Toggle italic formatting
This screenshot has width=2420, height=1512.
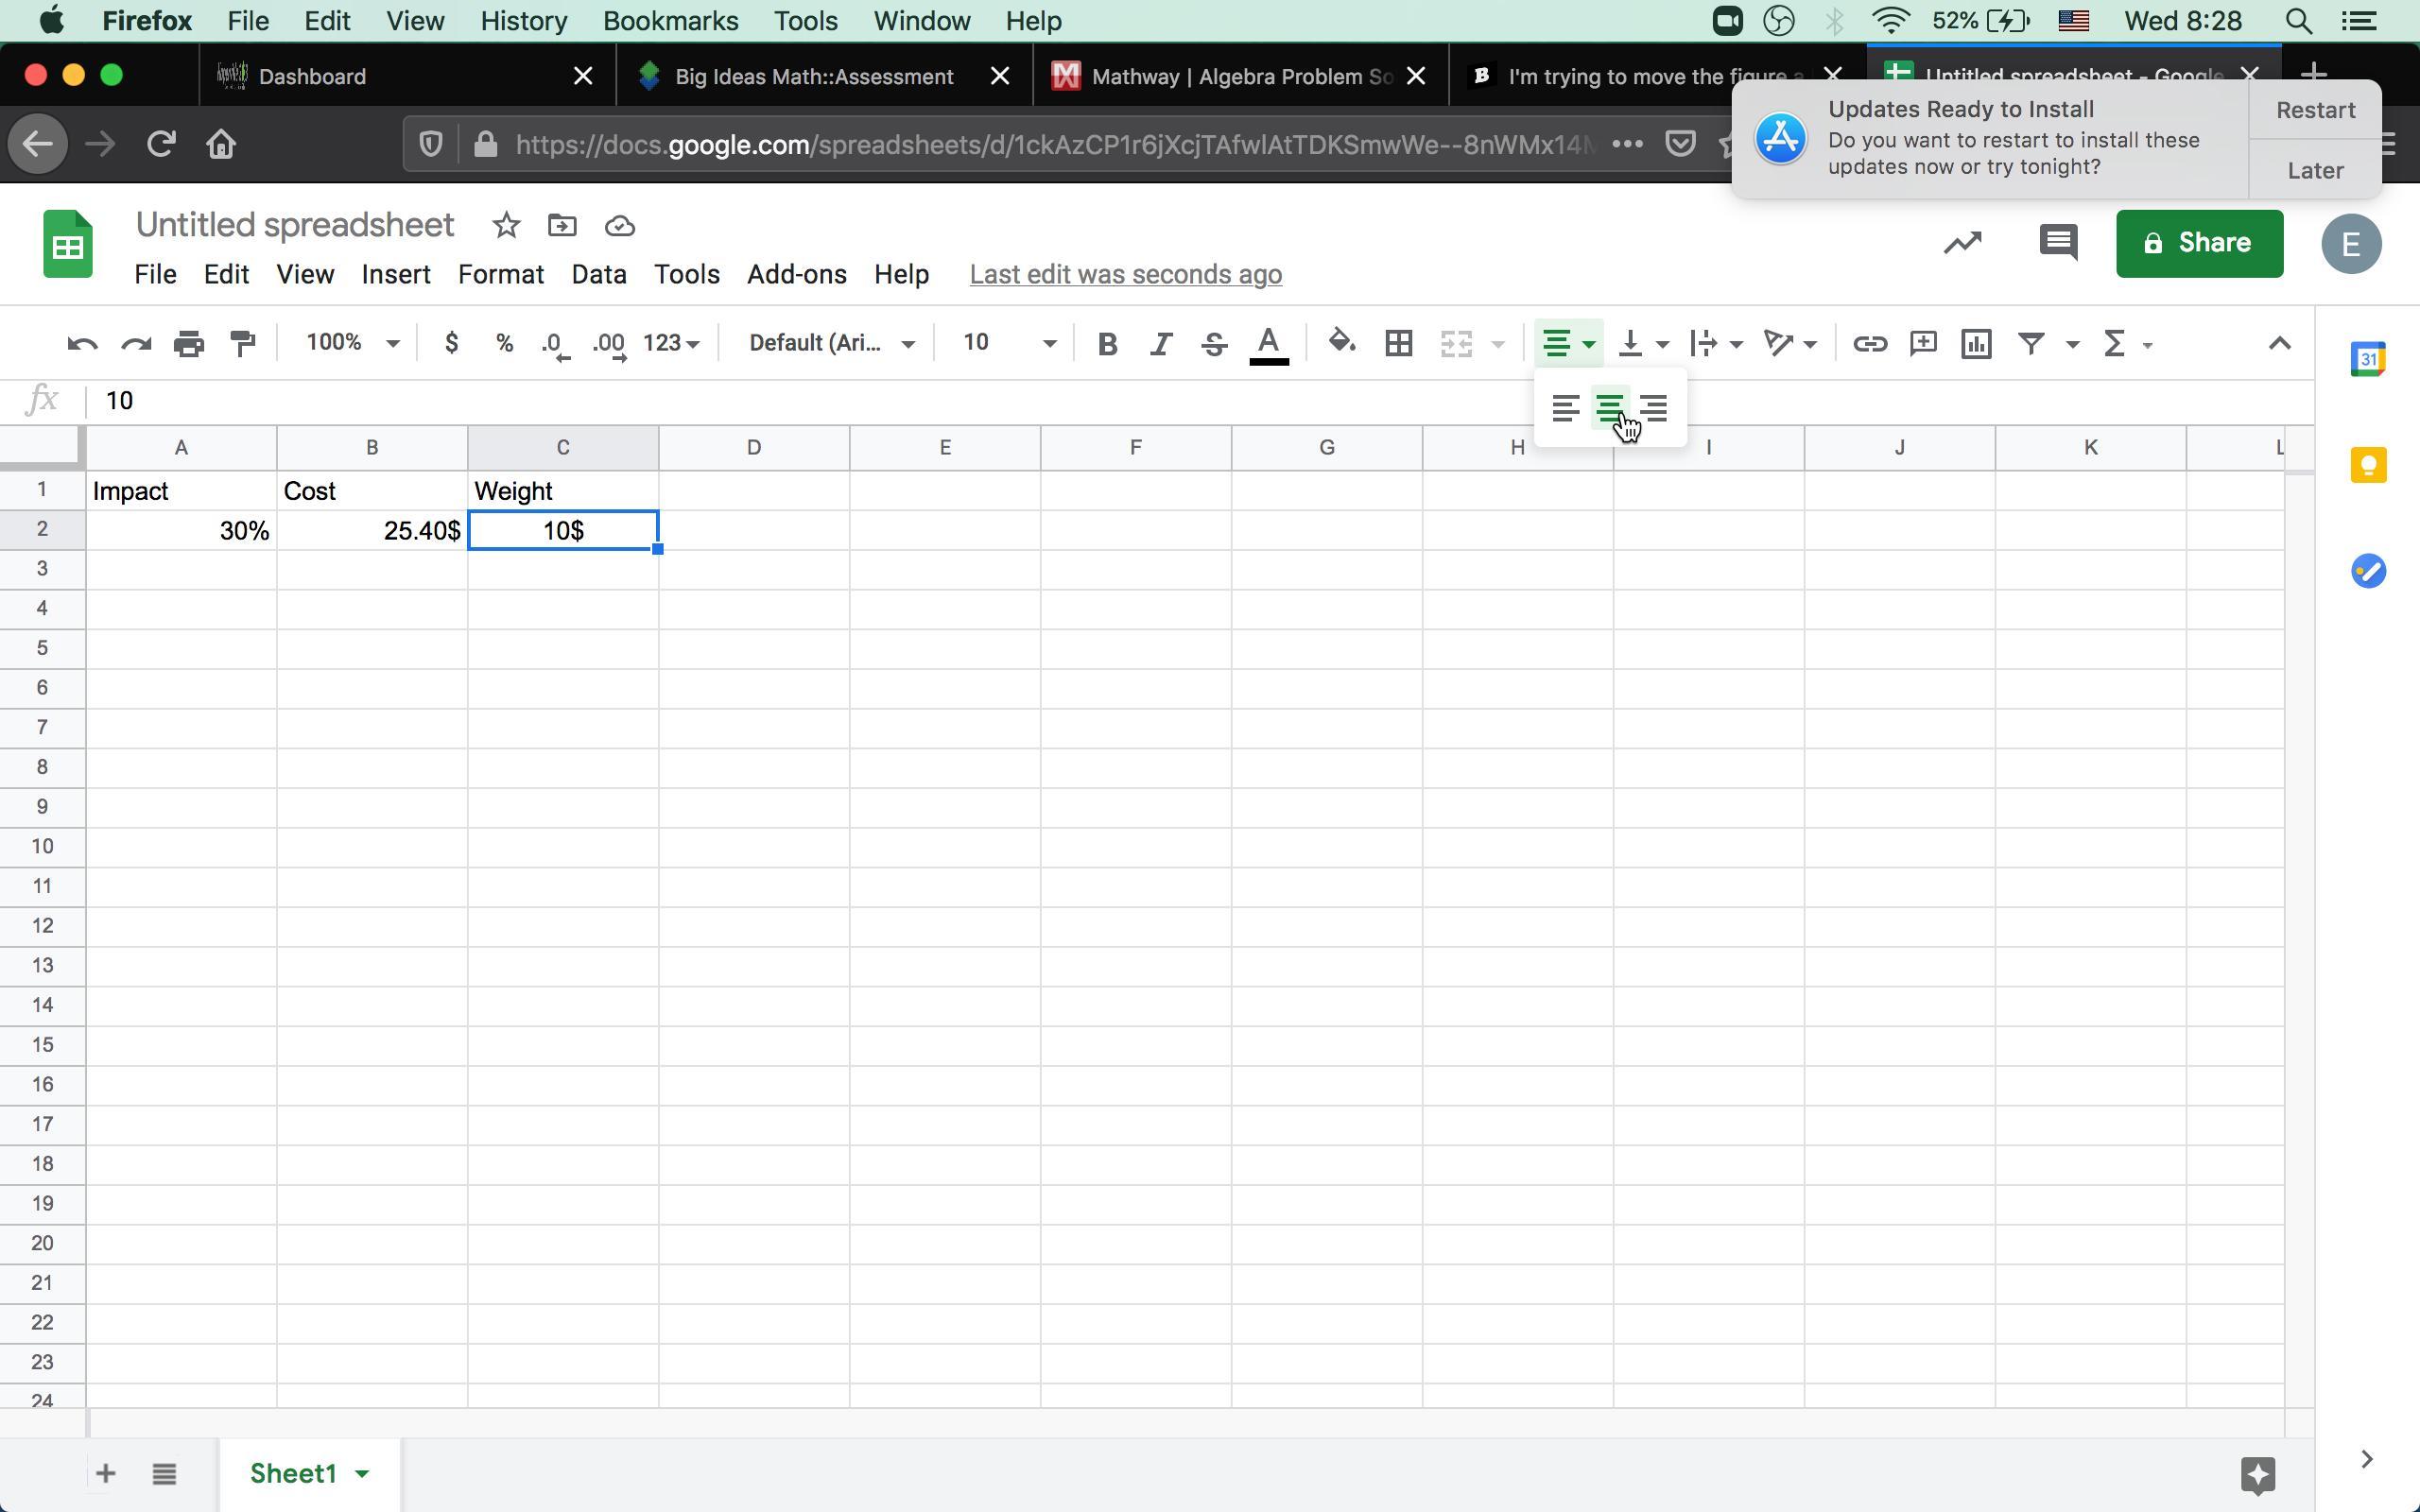point(1160,344)
